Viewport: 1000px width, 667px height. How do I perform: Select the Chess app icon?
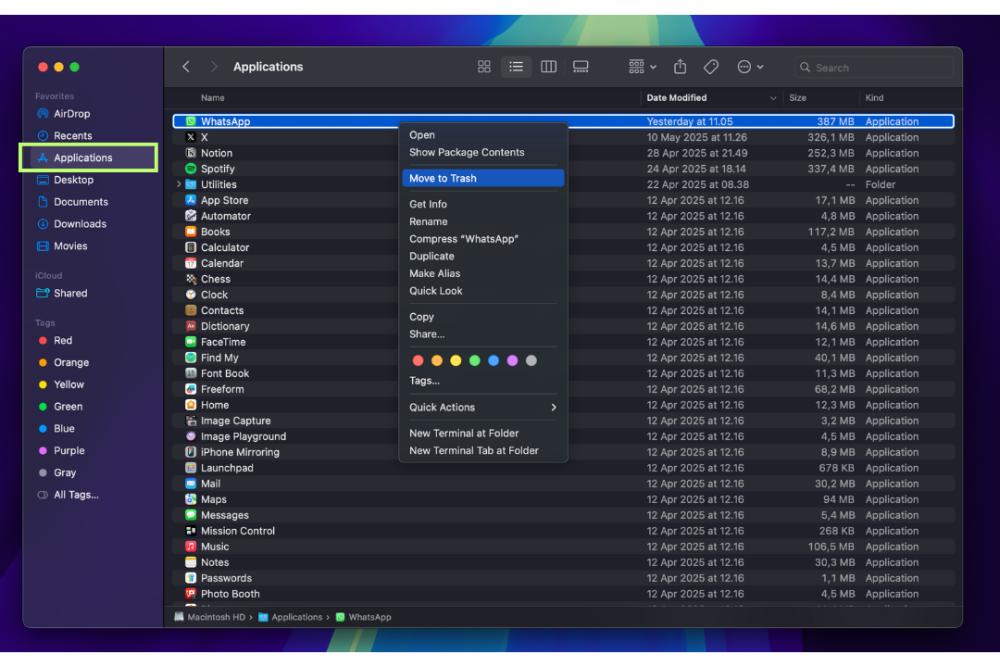click(x=191, y=279)
